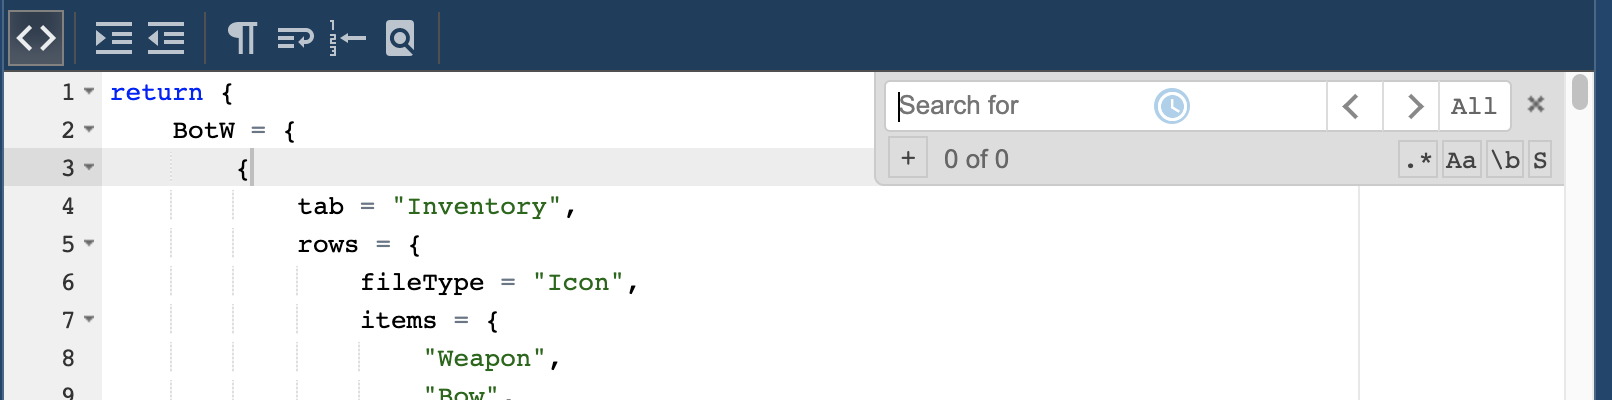The height and width of the screenshot is (400, 1612).
Task: Fold the items block on line 7
Action: [x=89, y=320]
